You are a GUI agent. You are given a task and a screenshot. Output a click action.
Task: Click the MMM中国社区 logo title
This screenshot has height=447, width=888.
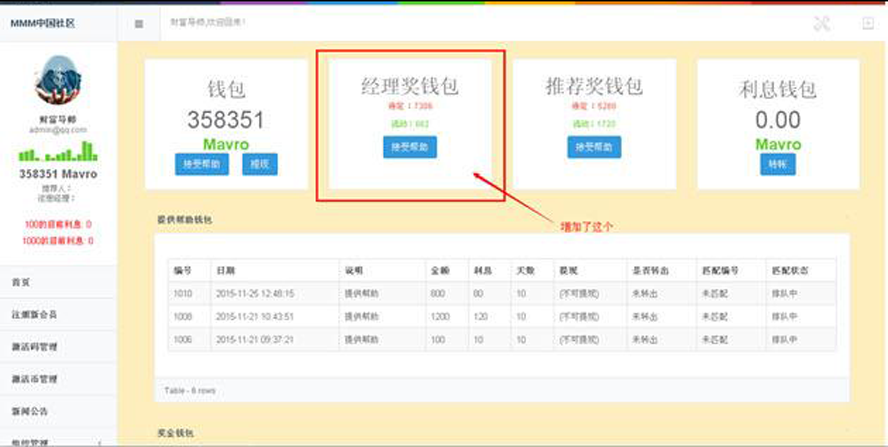[x=42, y=23]
